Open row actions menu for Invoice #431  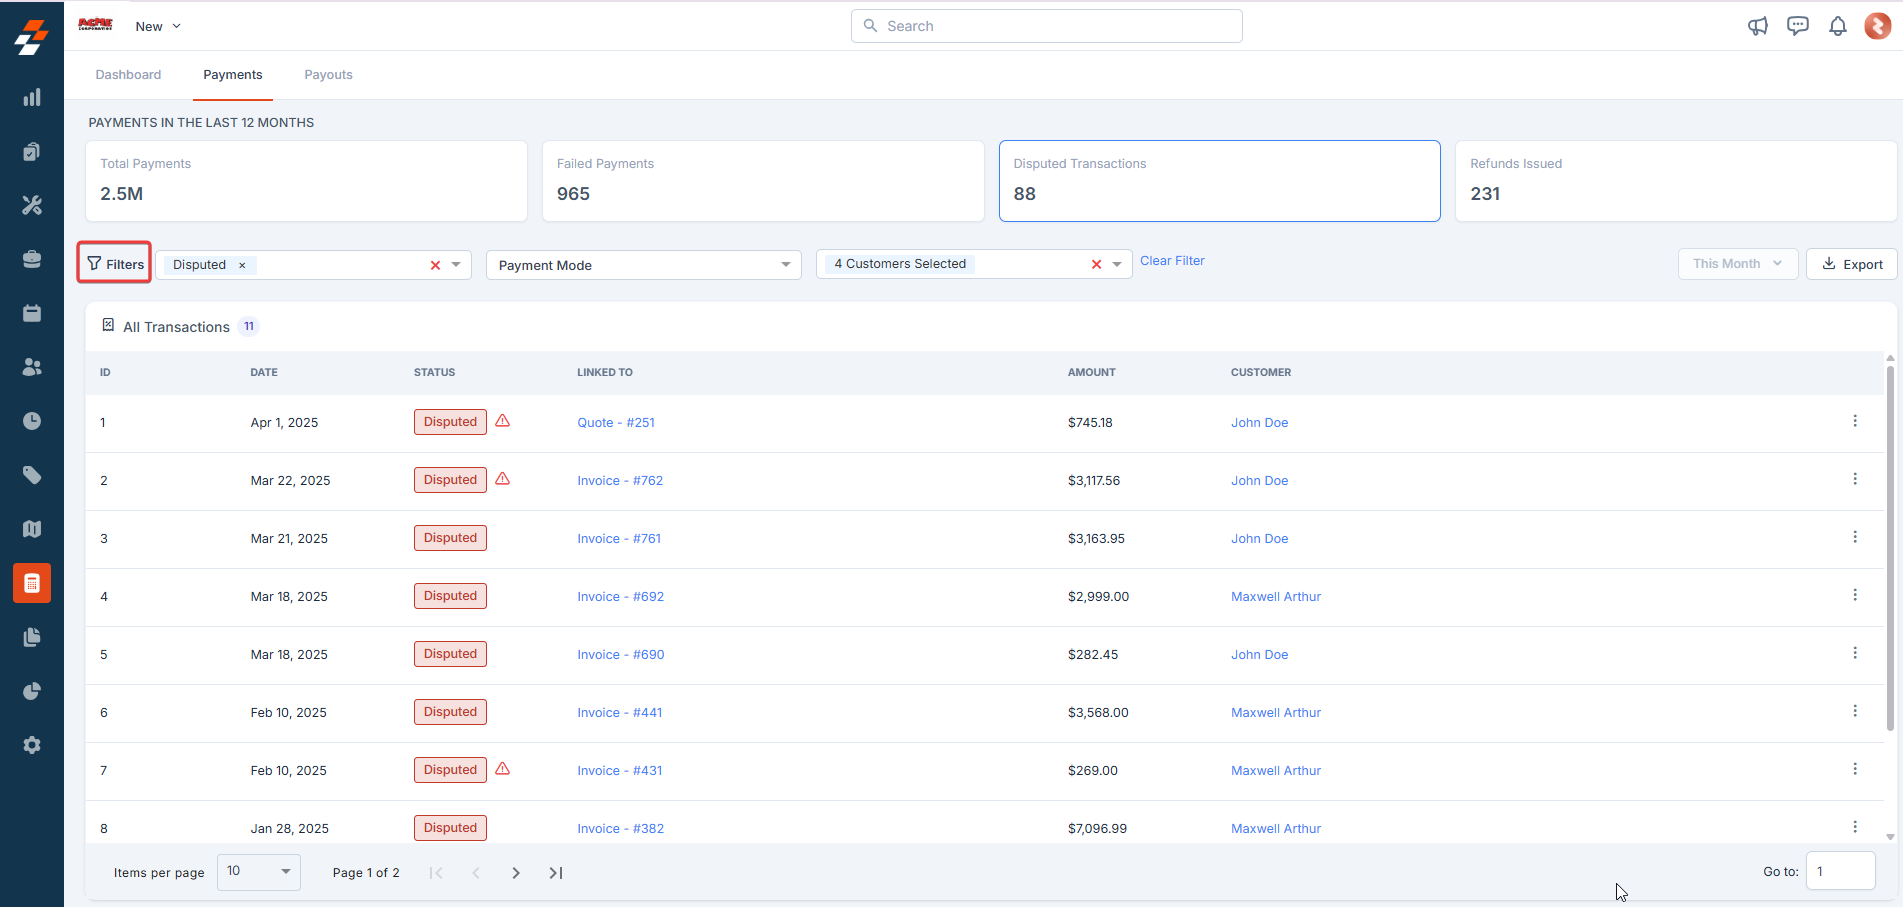(1855, 769)
